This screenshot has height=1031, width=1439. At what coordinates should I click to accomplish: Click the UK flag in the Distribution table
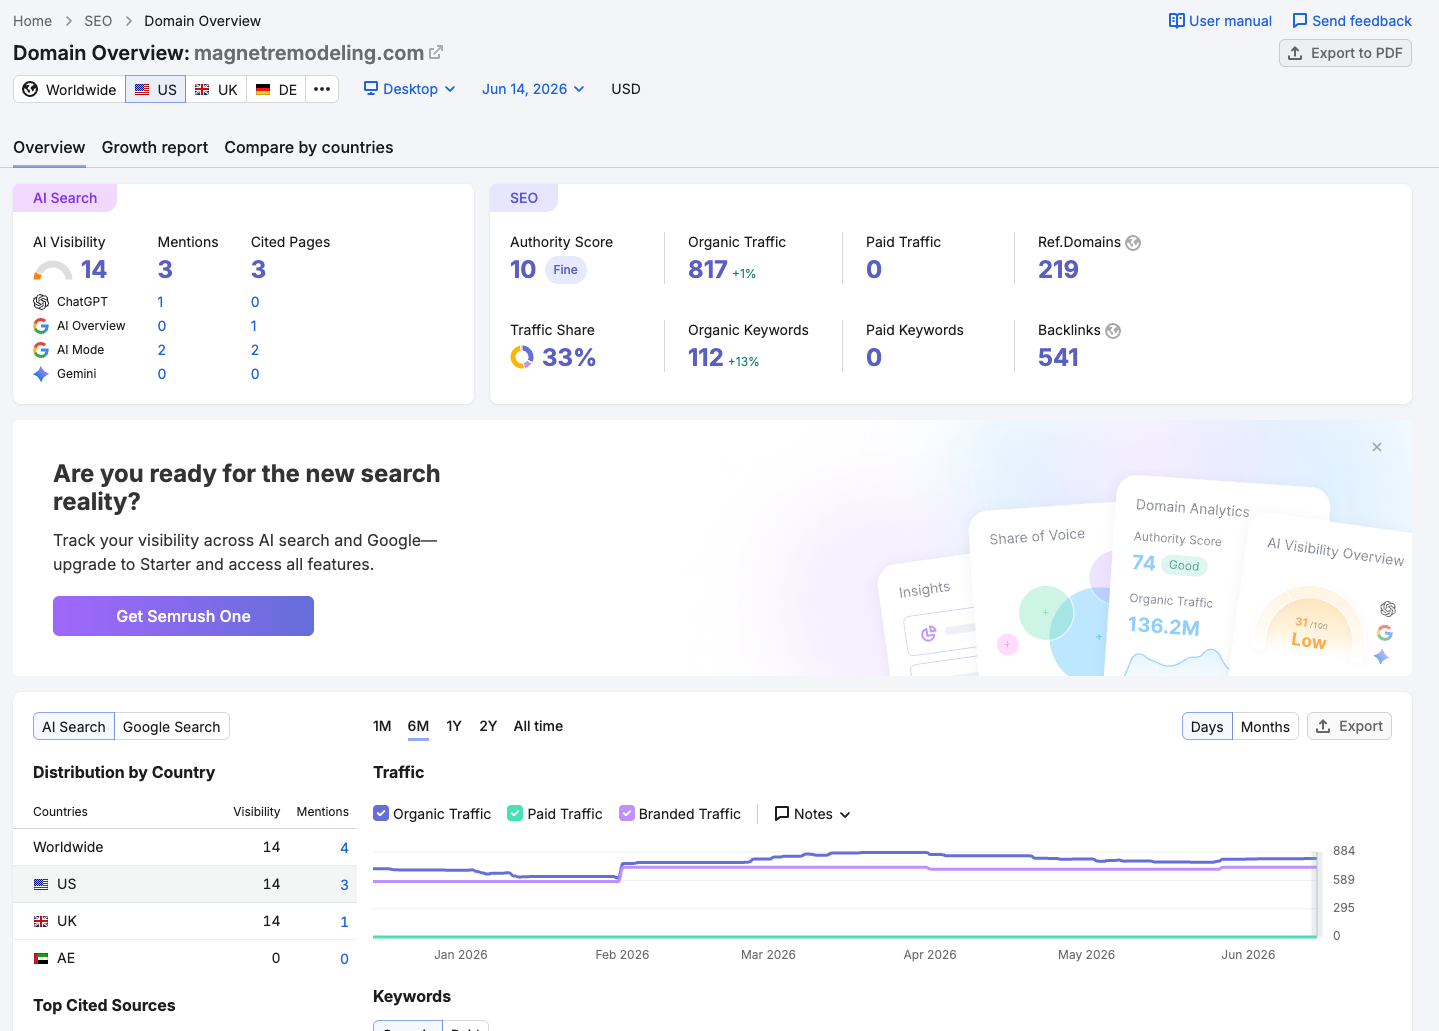pos(41,921)
